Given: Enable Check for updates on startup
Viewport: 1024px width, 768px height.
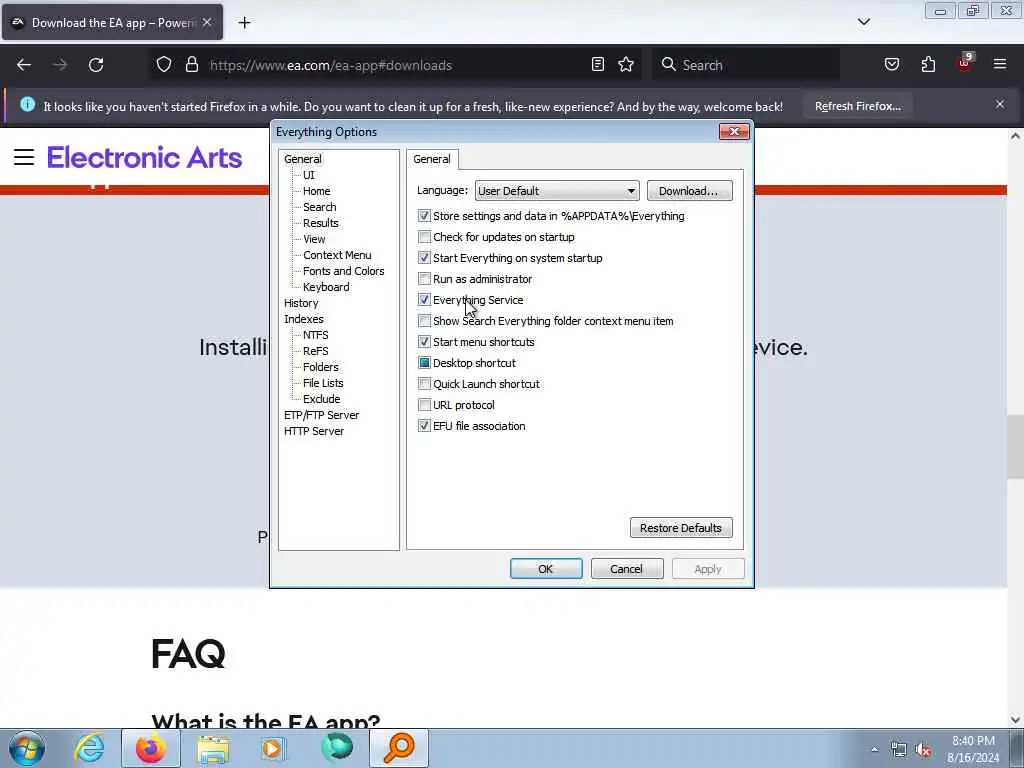Looking at the screenshot, I should (x=424, y=237).
